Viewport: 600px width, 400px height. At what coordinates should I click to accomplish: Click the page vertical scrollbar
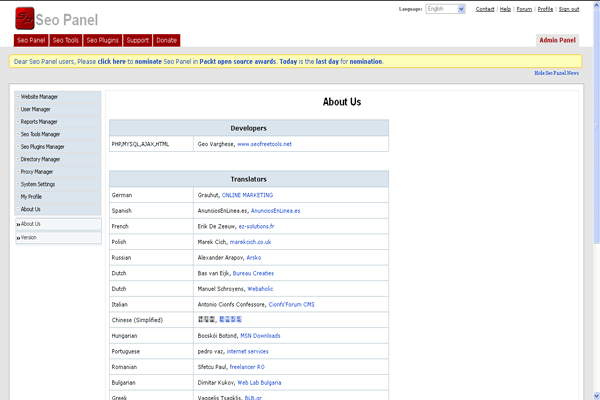pyautogui.click(x=596, y=200)
